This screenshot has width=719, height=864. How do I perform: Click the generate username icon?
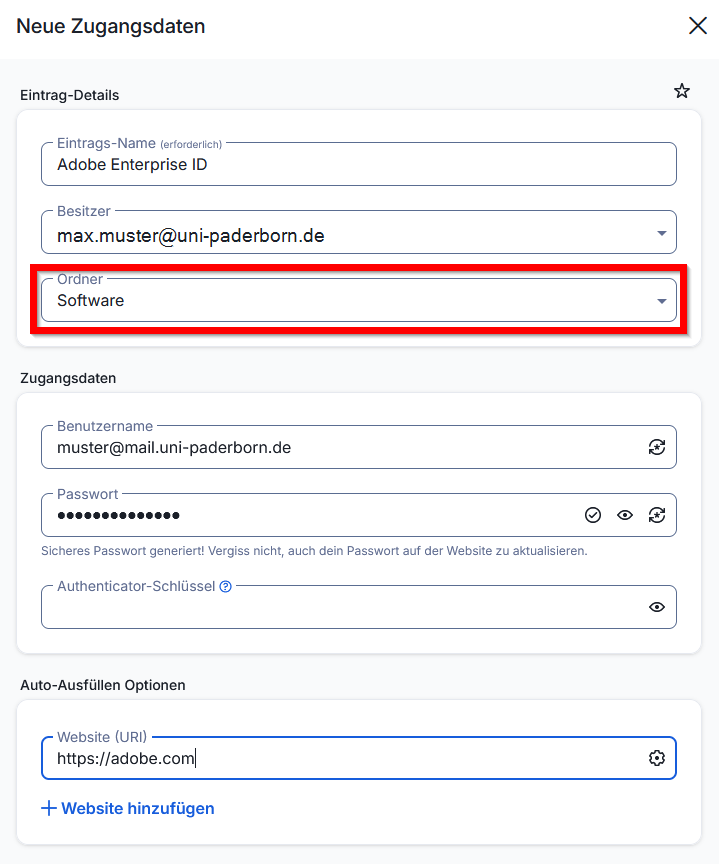pos(657,448)
